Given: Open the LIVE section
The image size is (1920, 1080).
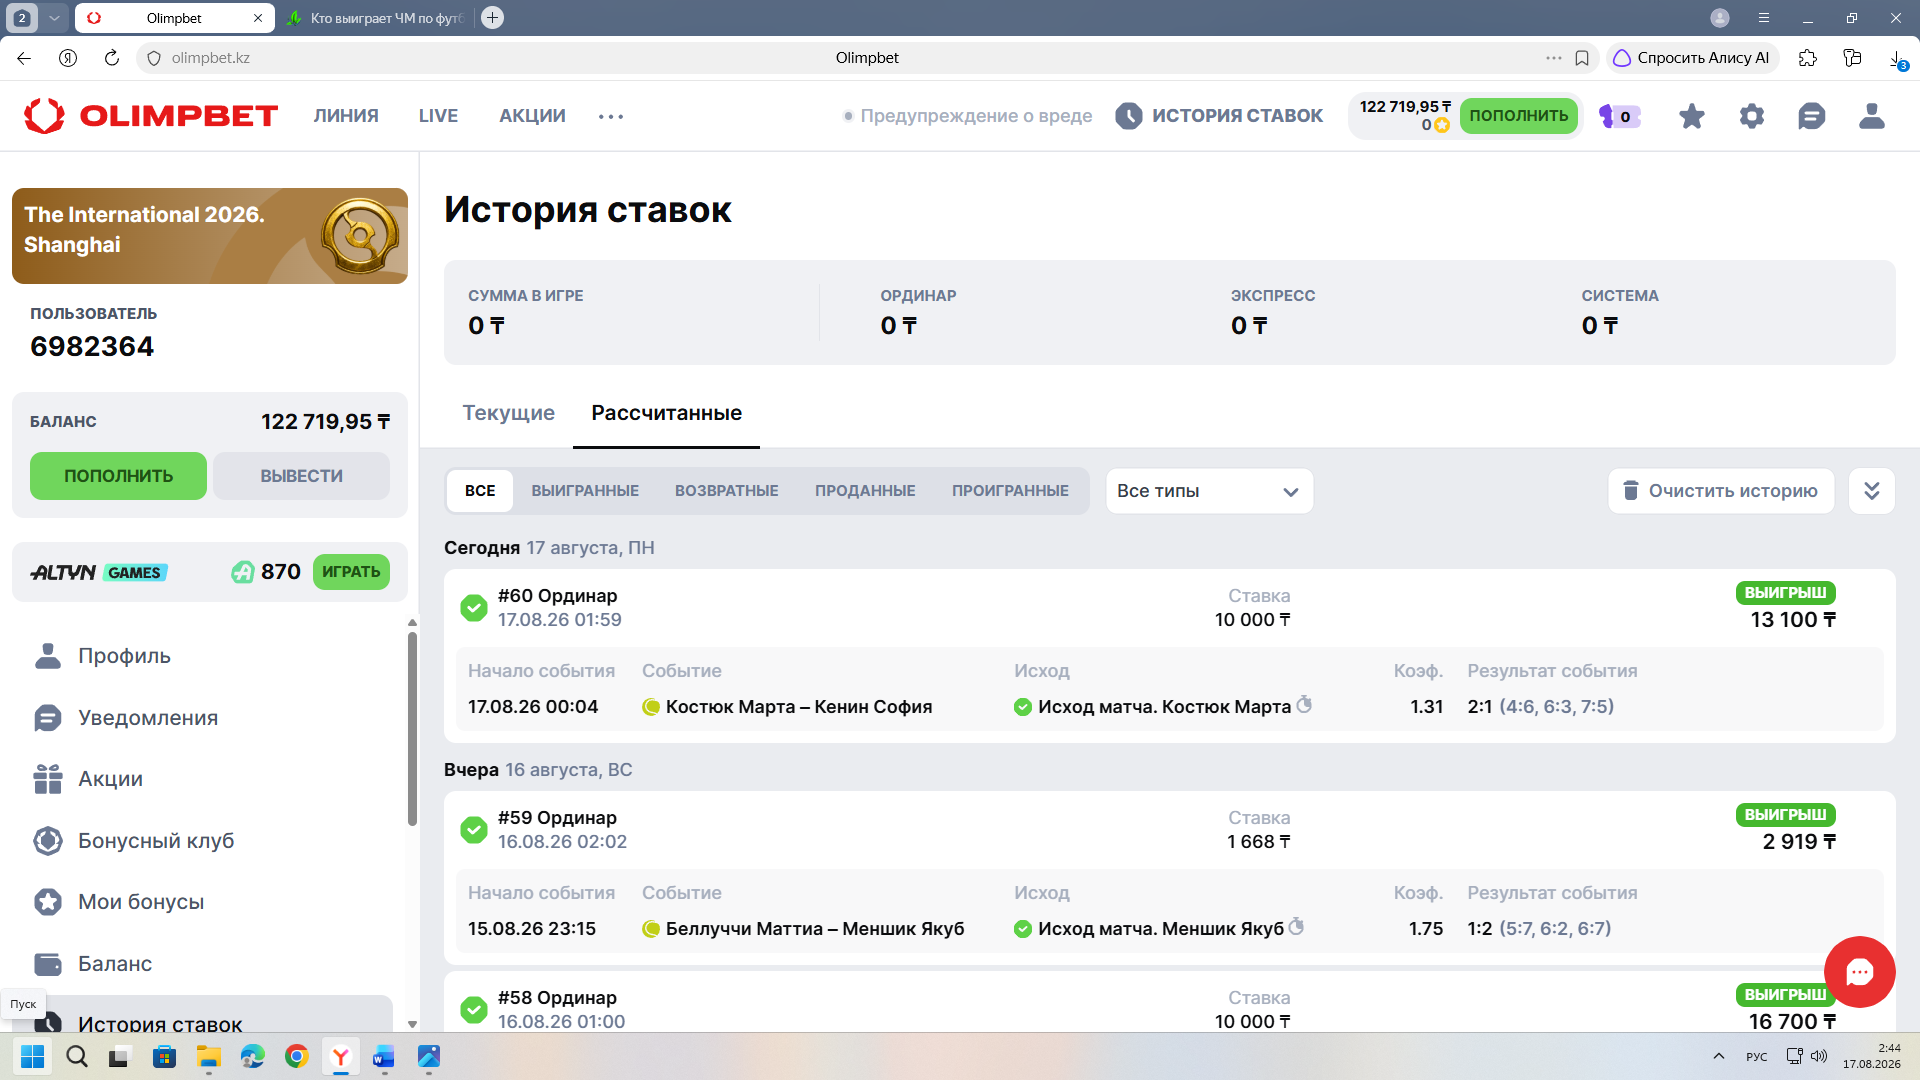Looking at the screenshot, I should (438, 116).
